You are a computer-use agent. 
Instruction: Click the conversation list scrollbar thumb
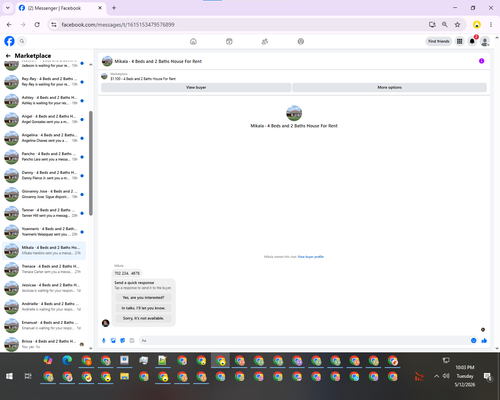91,163
